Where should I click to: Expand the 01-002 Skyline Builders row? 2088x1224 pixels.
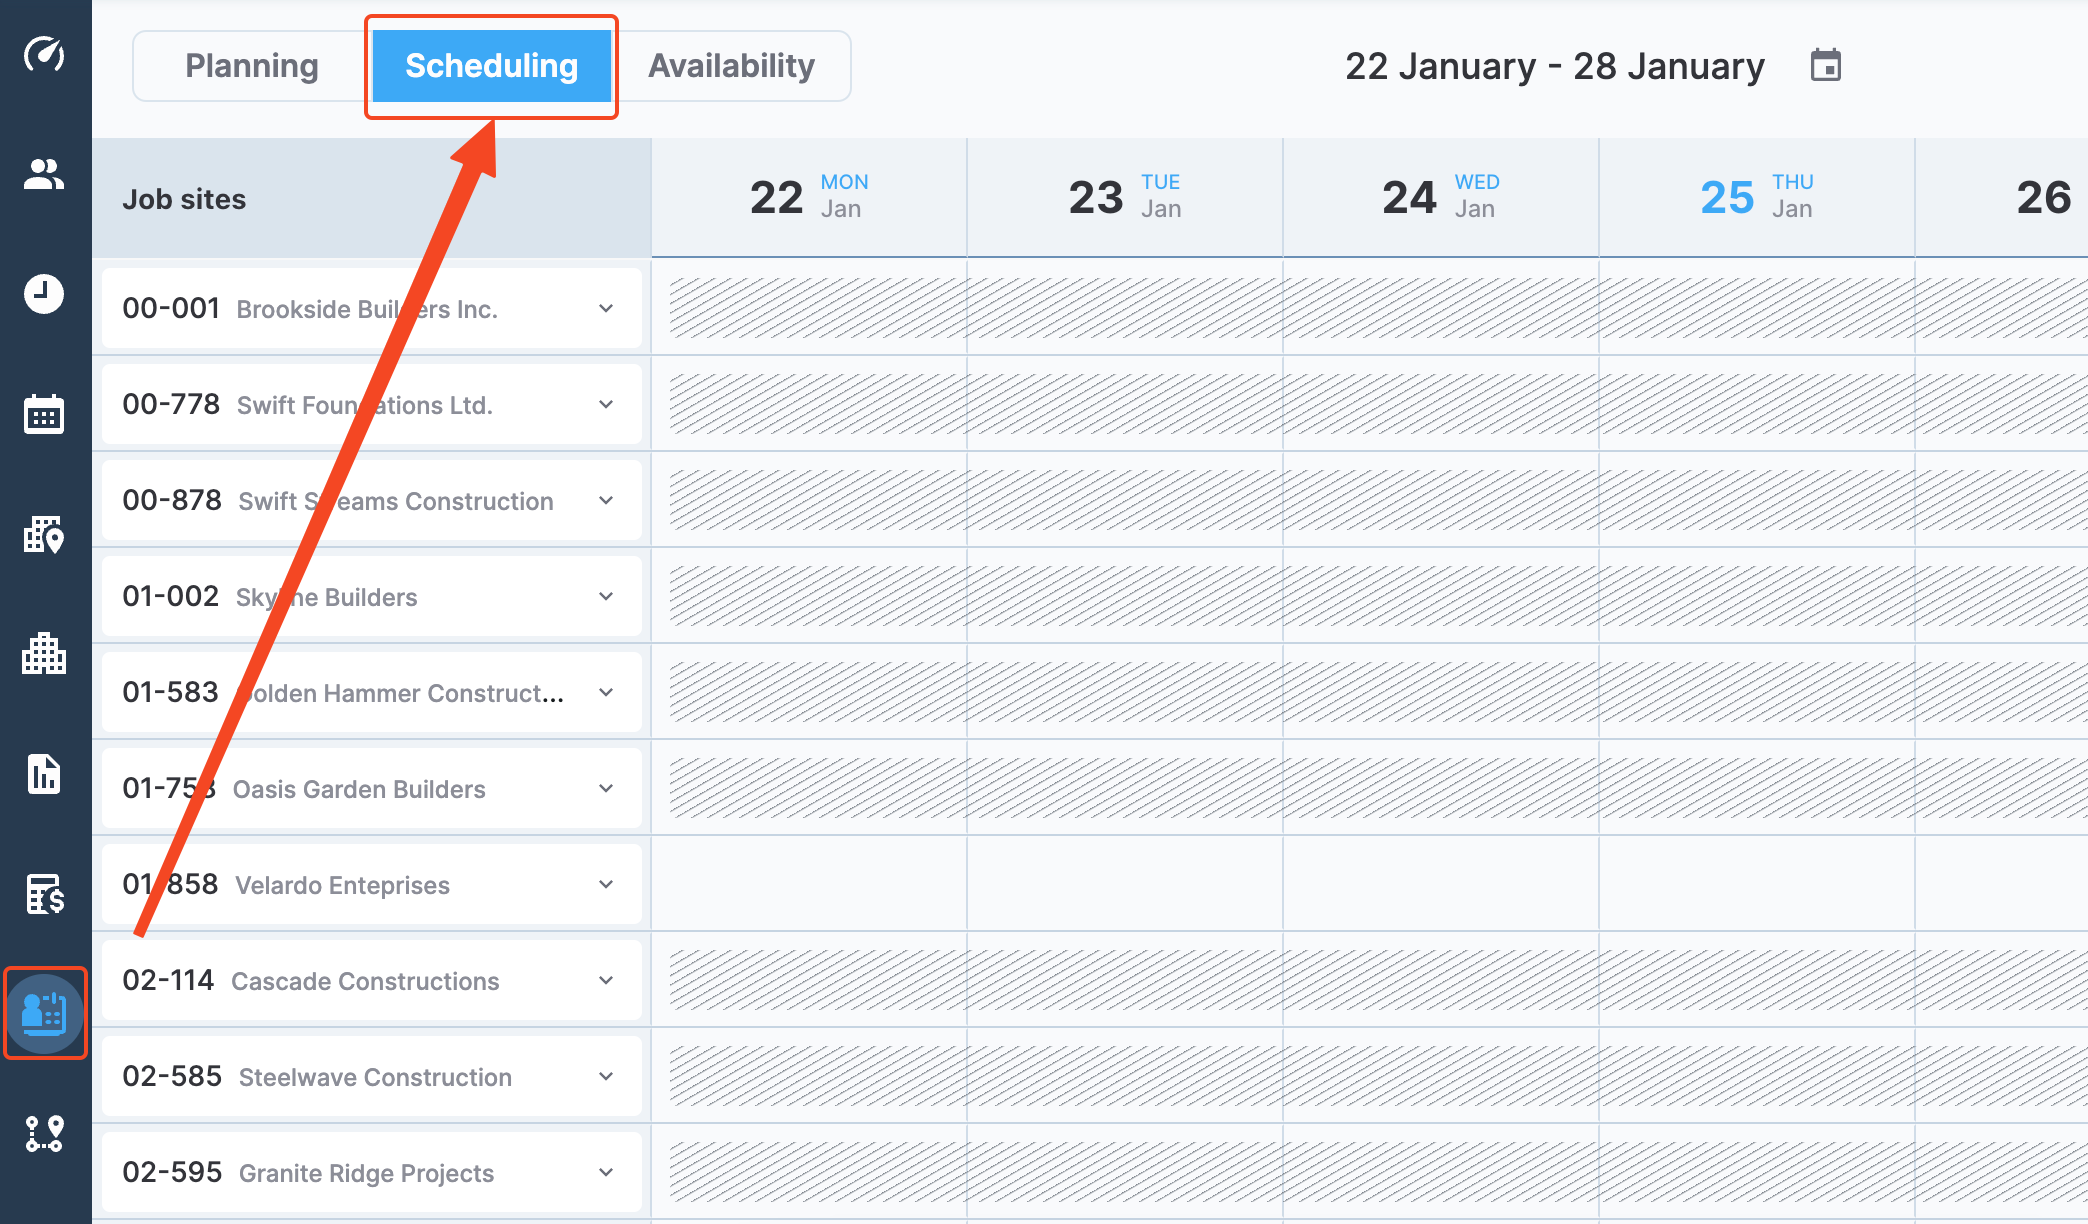(606, 597)
